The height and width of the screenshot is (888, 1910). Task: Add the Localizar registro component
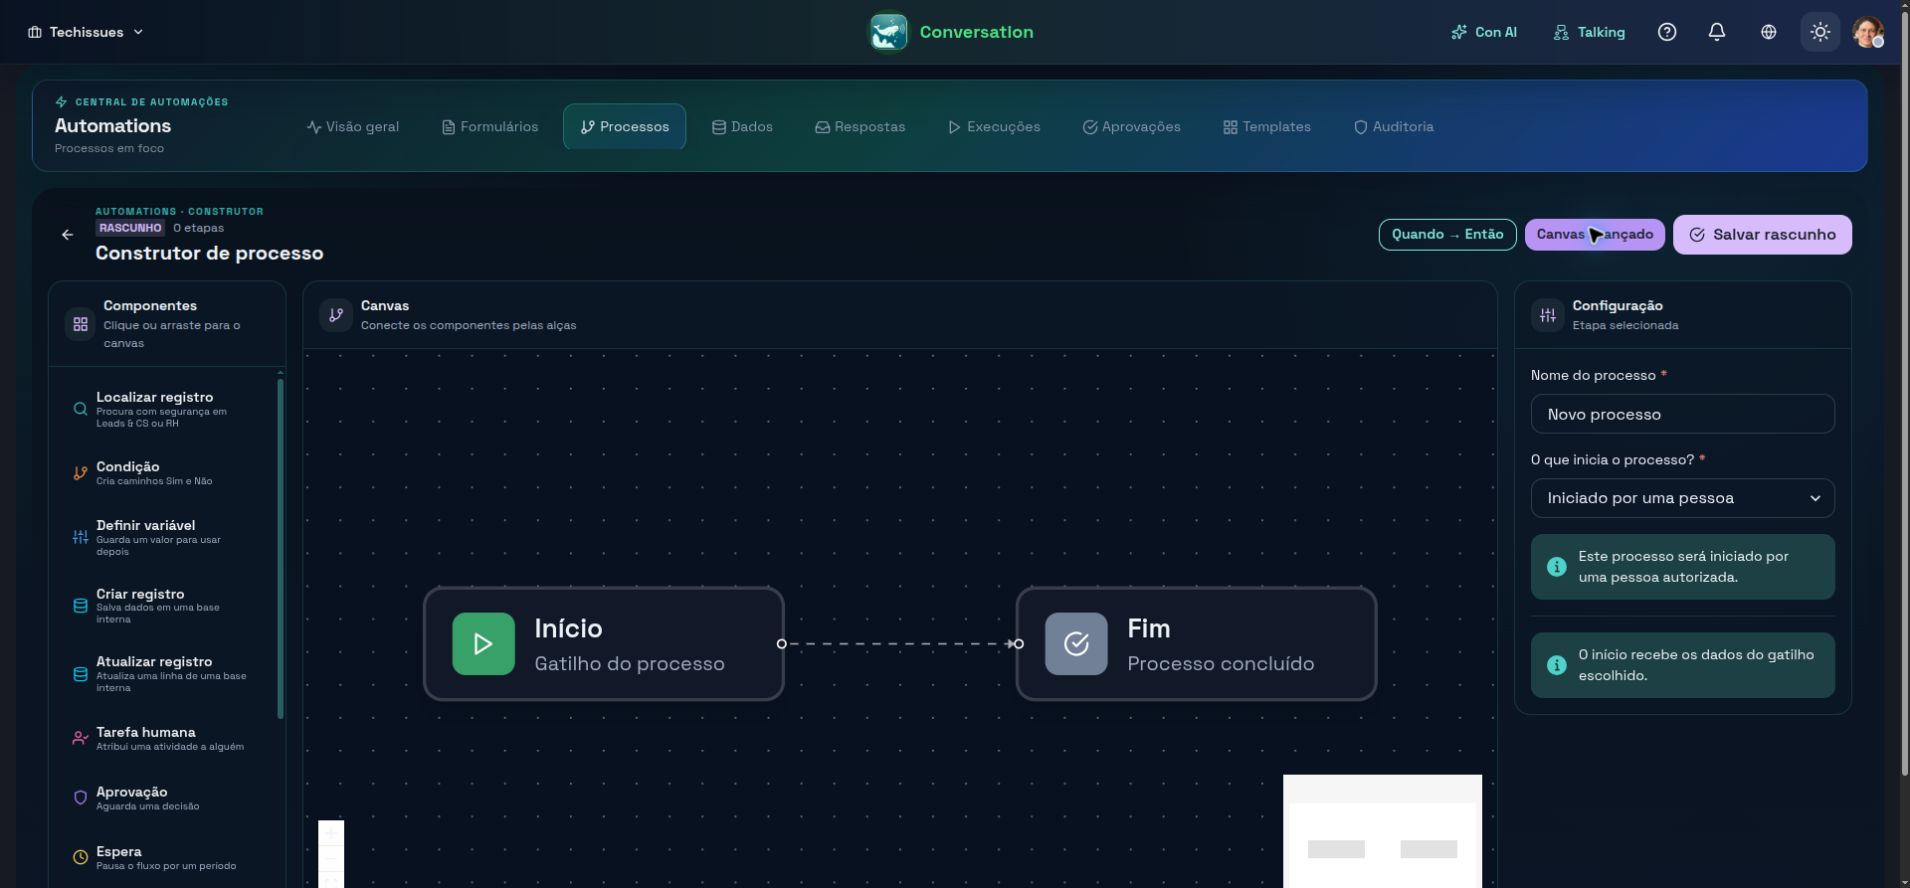click(166, 409)
